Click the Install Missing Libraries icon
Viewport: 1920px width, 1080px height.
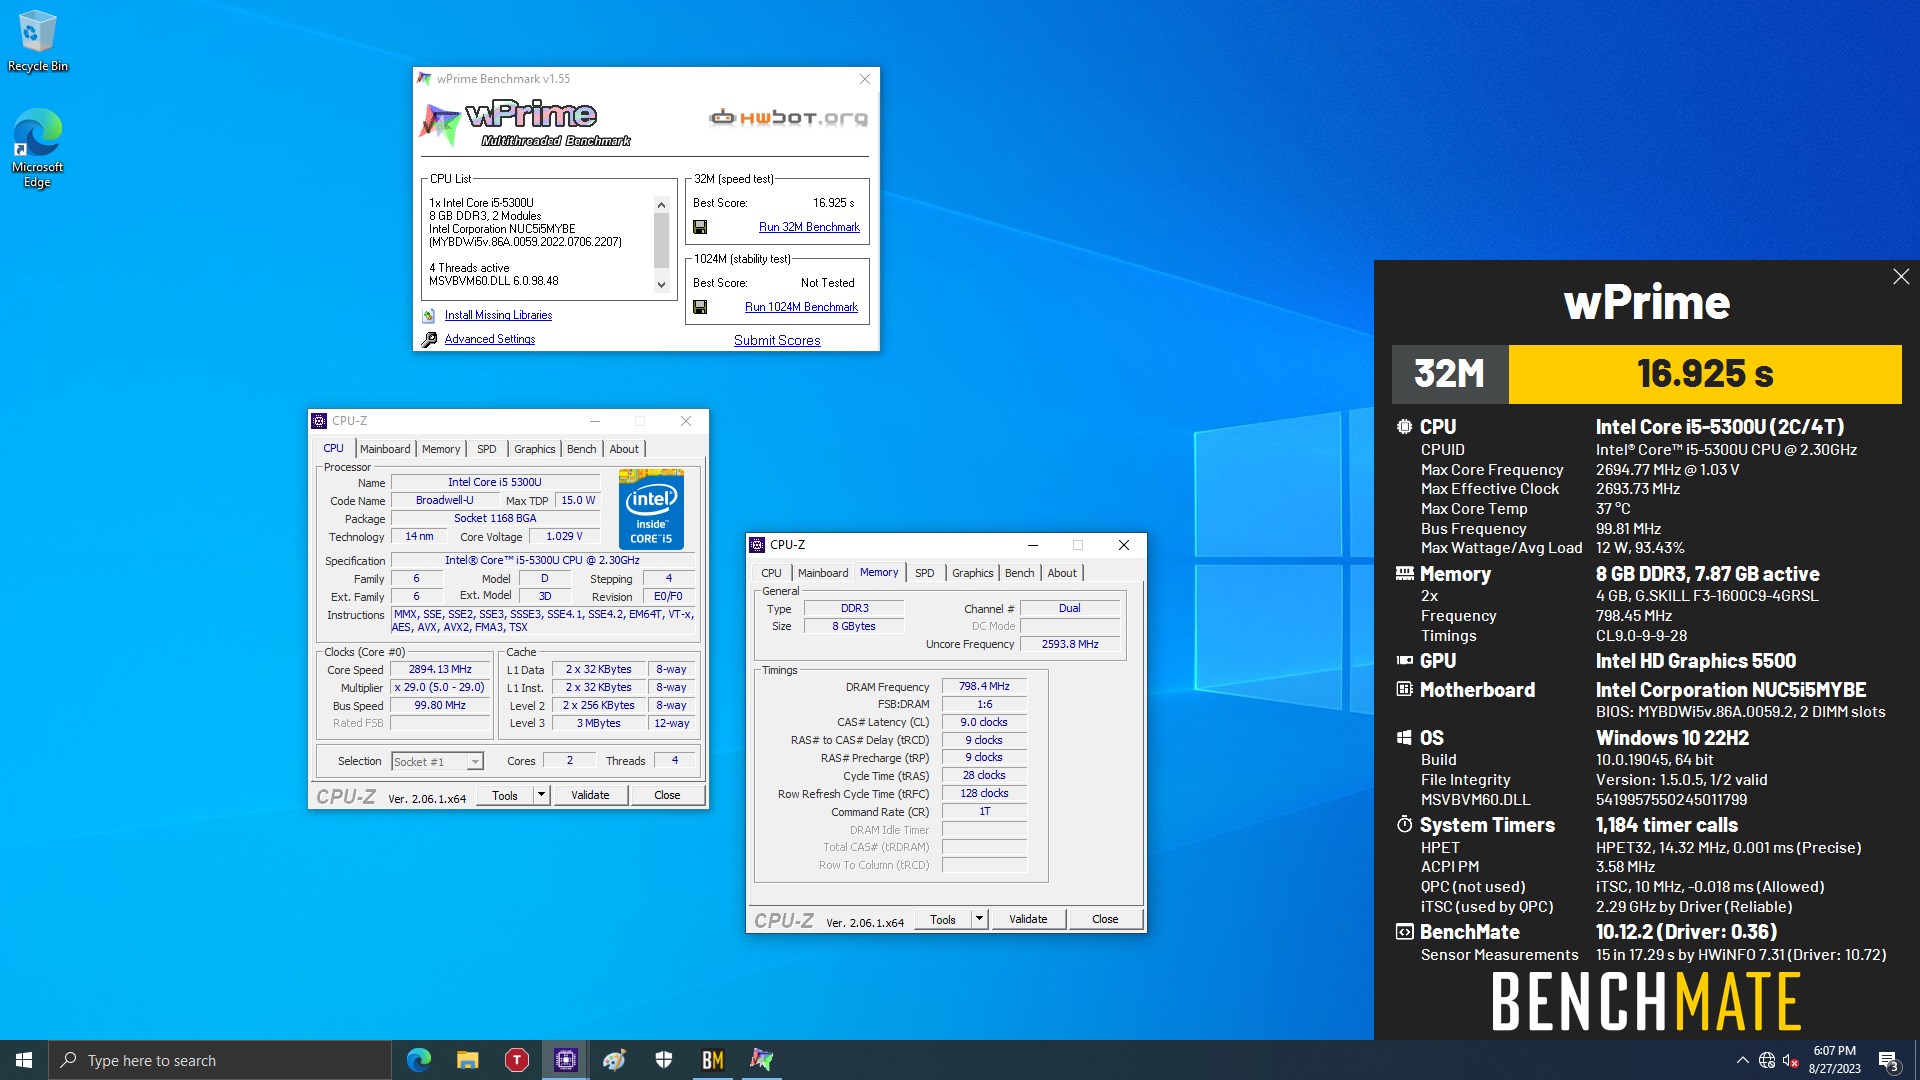click(429, 315)
